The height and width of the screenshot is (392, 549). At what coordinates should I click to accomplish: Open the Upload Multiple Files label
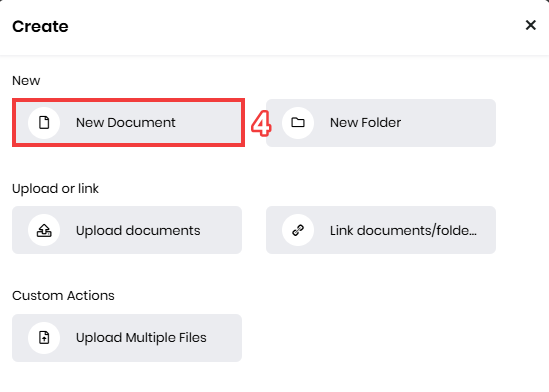pos(141,338)
